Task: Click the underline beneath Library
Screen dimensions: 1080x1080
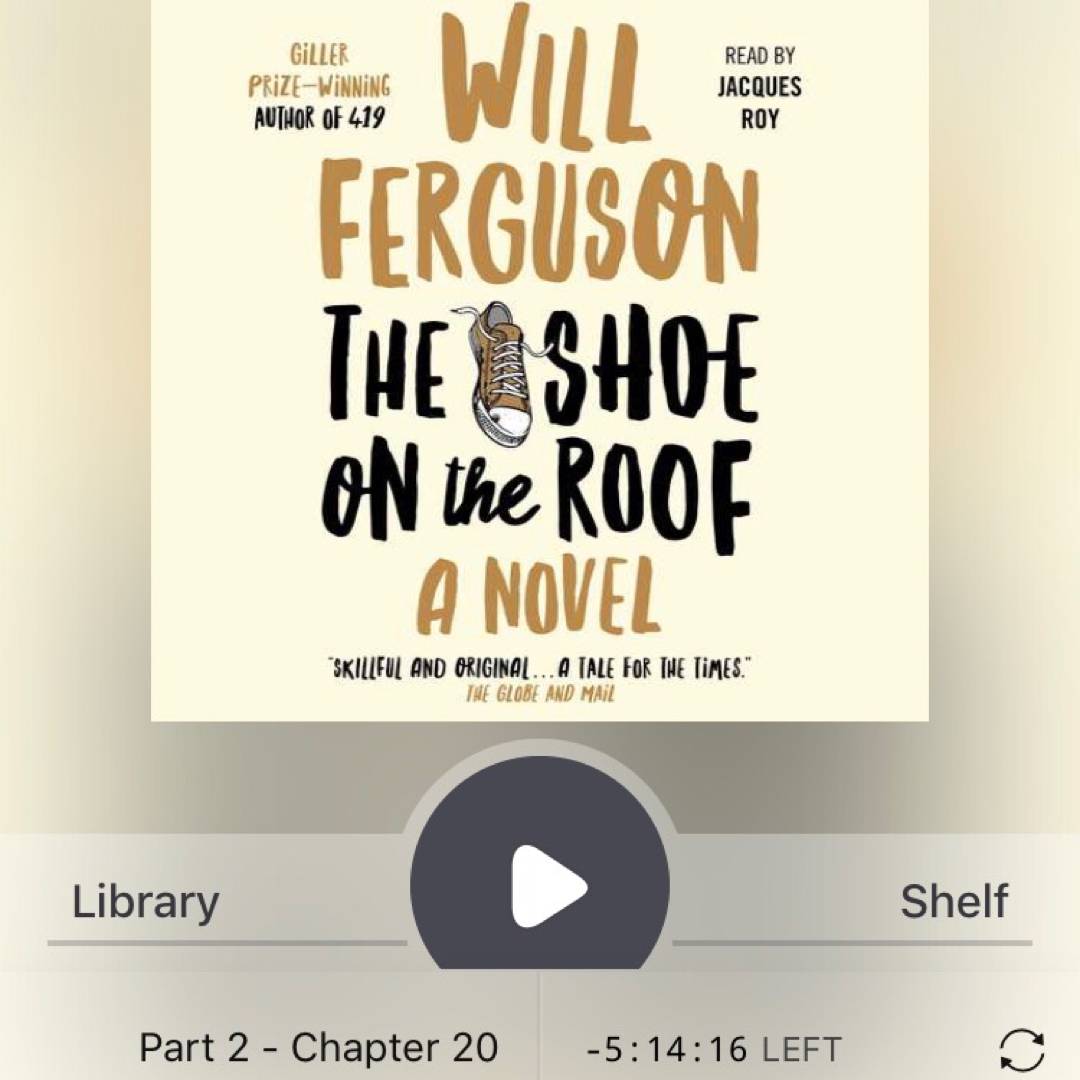Action: (227, 943)
